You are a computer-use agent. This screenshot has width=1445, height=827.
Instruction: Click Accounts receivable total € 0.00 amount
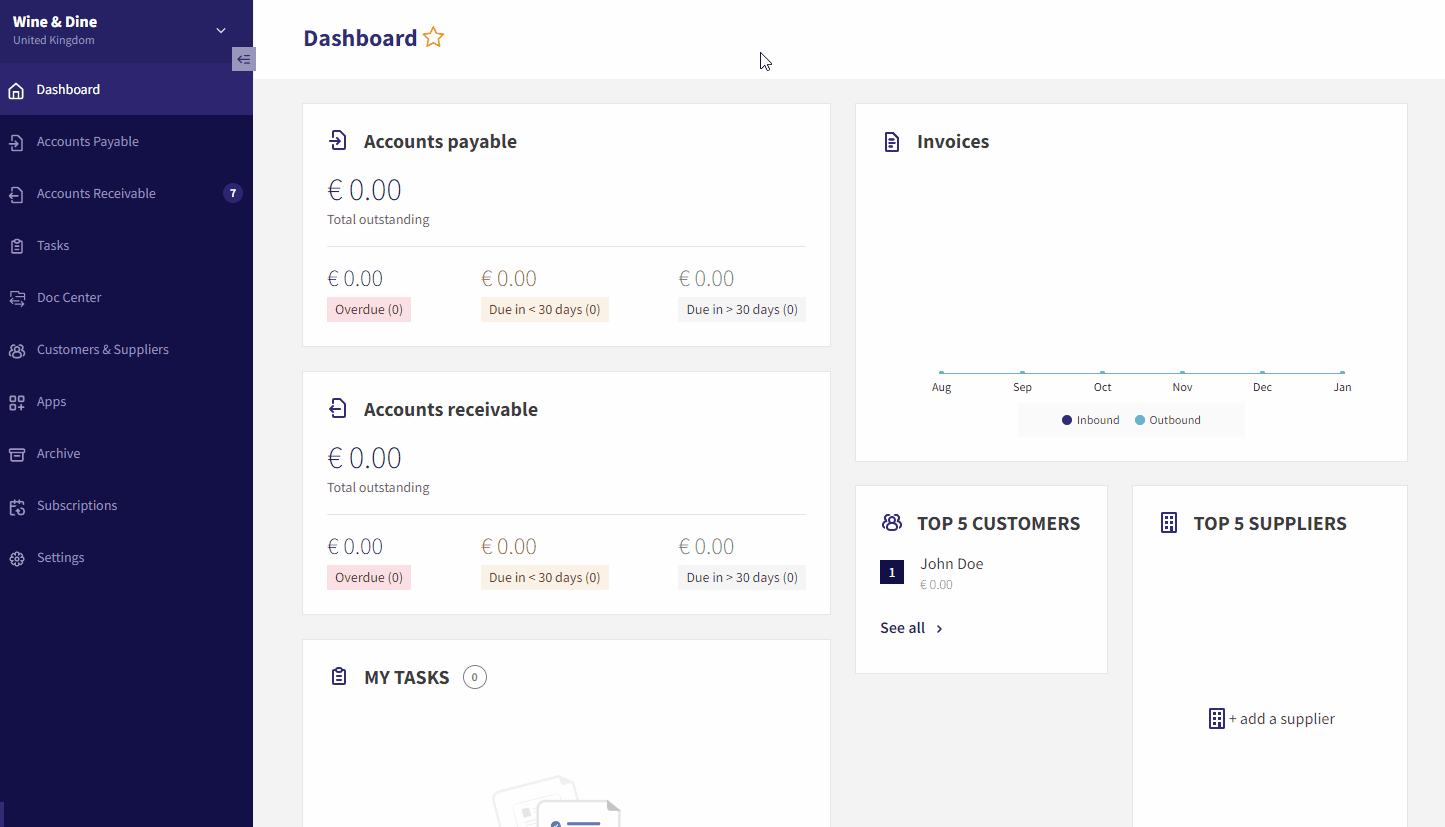[365, 458]
